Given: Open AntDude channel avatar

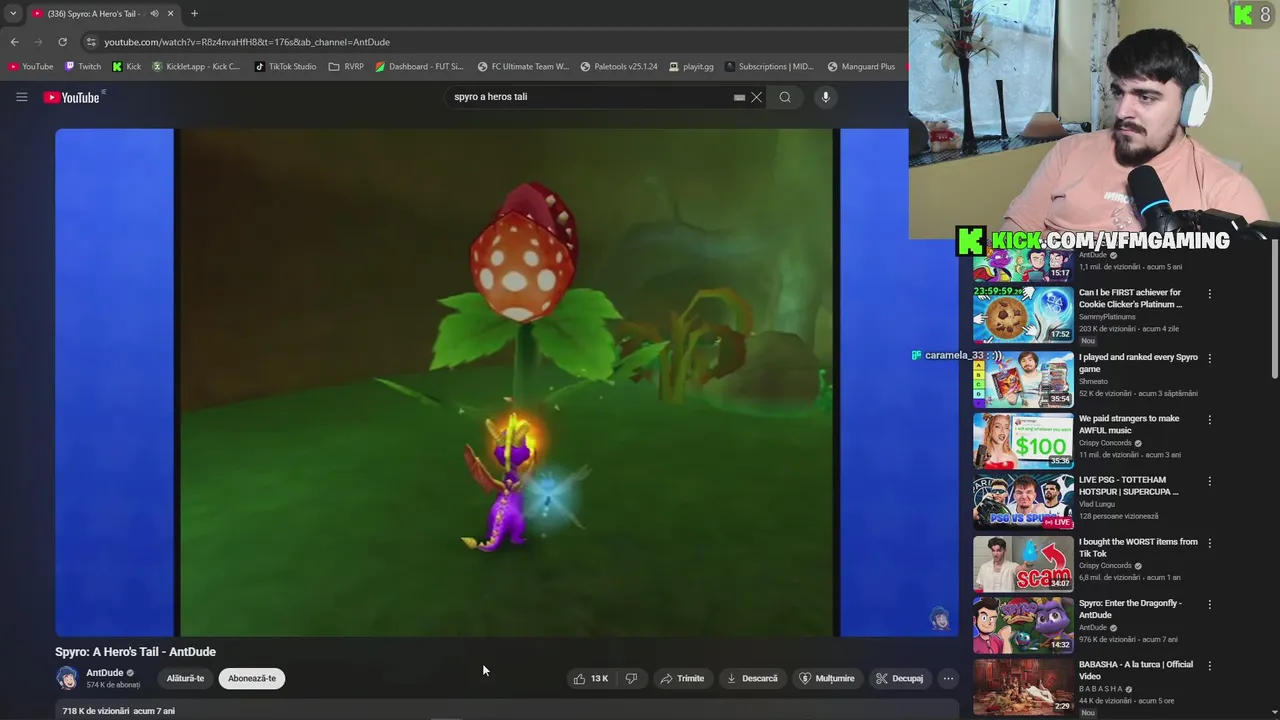Looking at the screenshot, I should pos(68,678).
